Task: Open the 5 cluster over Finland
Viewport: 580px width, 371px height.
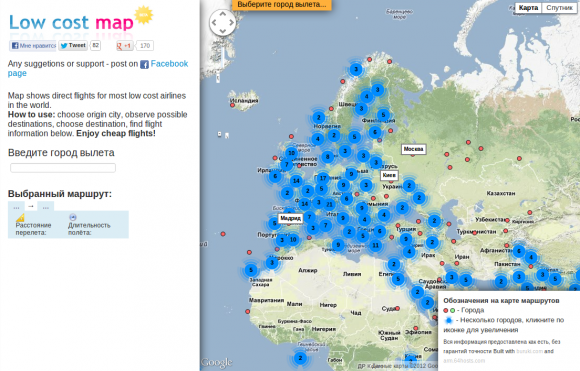Action: (x=383, y=115)
